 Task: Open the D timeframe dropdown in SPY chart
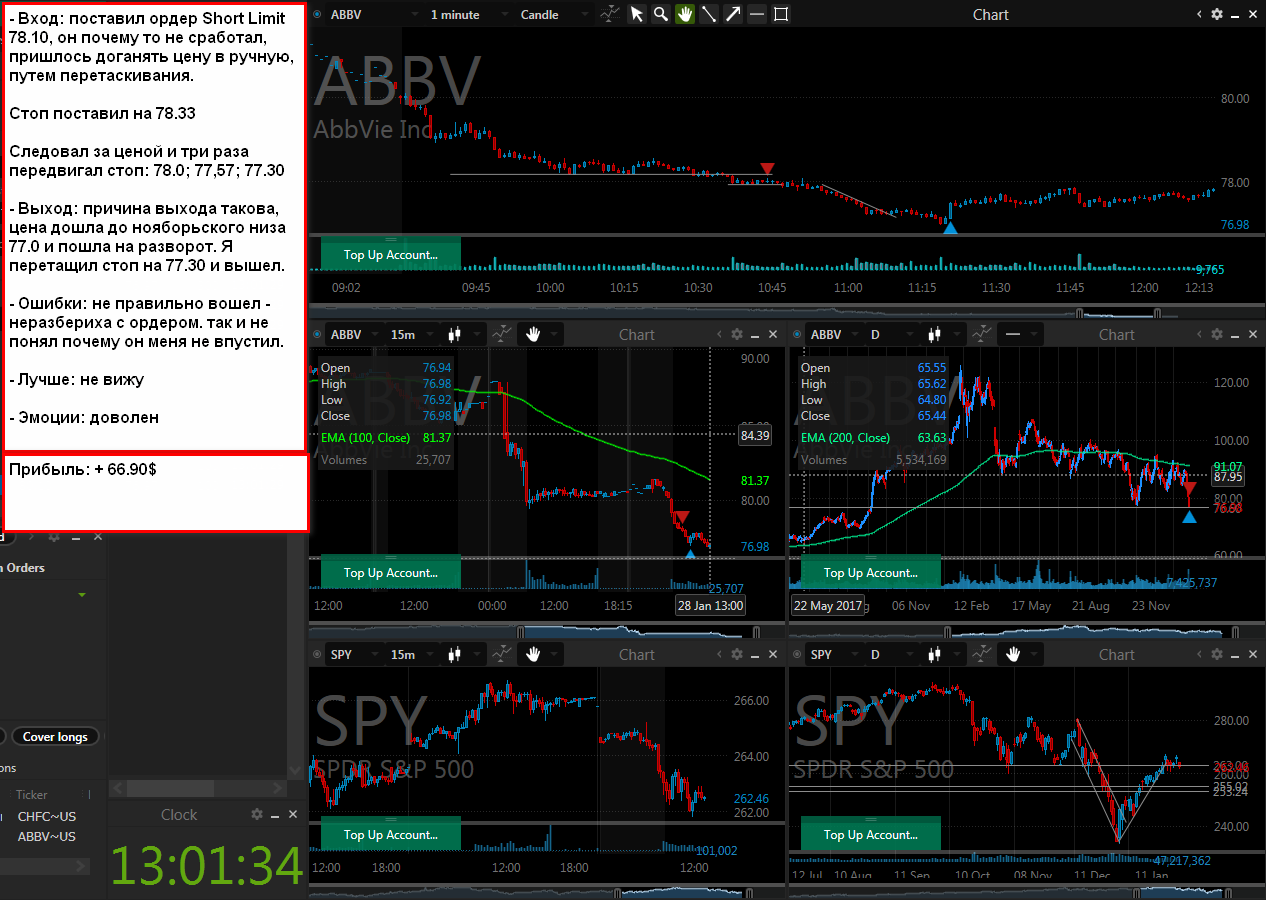(891, 654)
